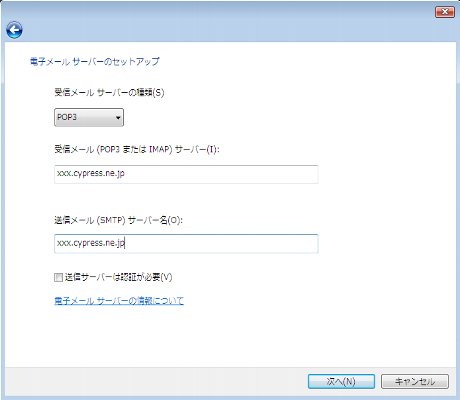Enable 送信サーバーは認証が必要 checkbox
This screenshot has width=460, height=400.
pyautogui.click(x=58, y=277)
